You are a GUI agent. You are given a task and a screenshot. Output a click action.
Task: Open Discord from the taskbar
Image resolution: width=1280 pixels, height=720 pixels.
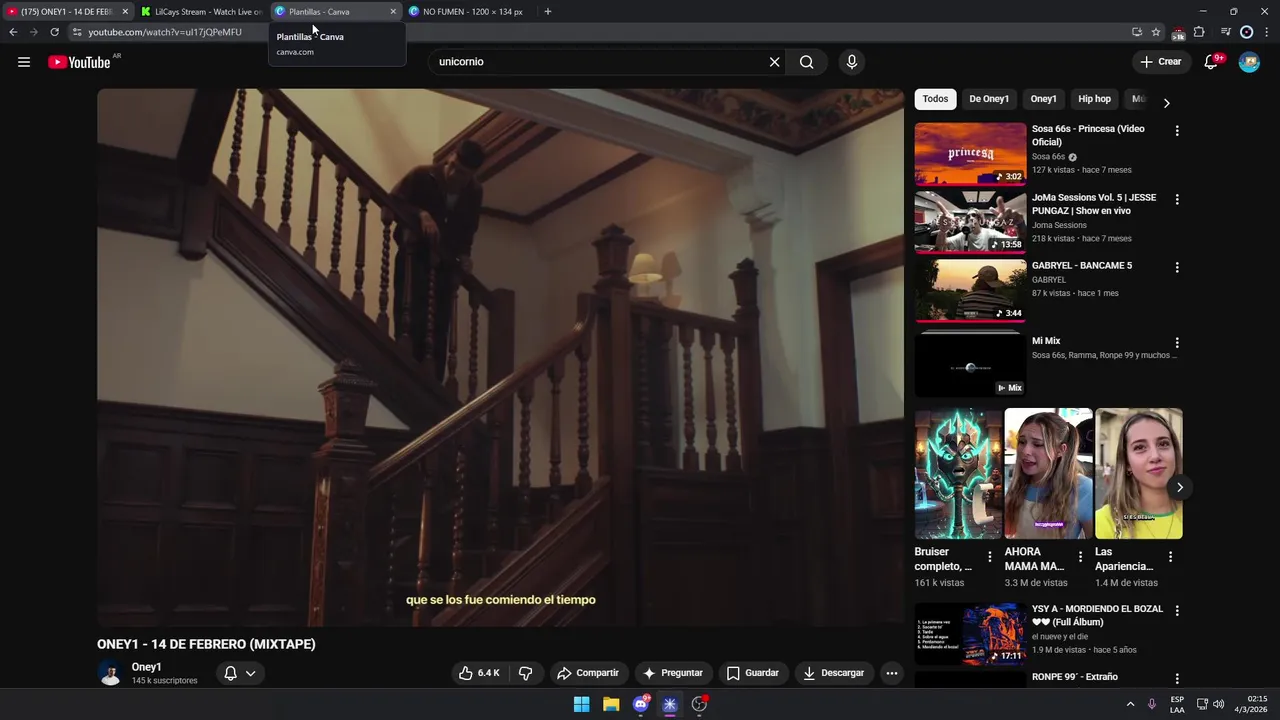tap(641, 704)
